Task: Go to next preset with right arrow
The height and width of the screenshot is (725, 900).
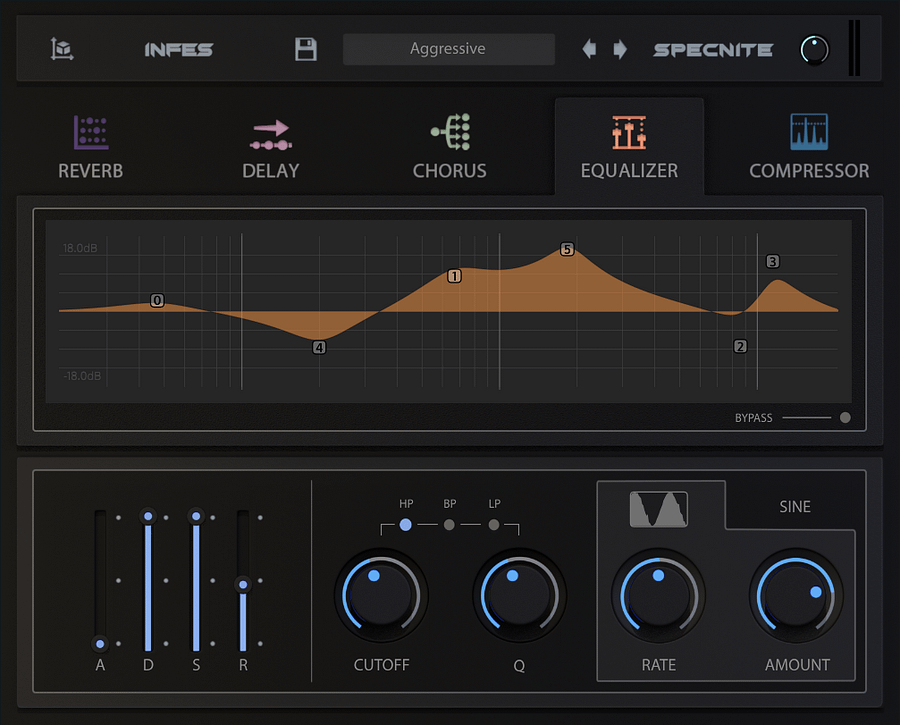Action: pyautogui.click(x=620, y=49)
